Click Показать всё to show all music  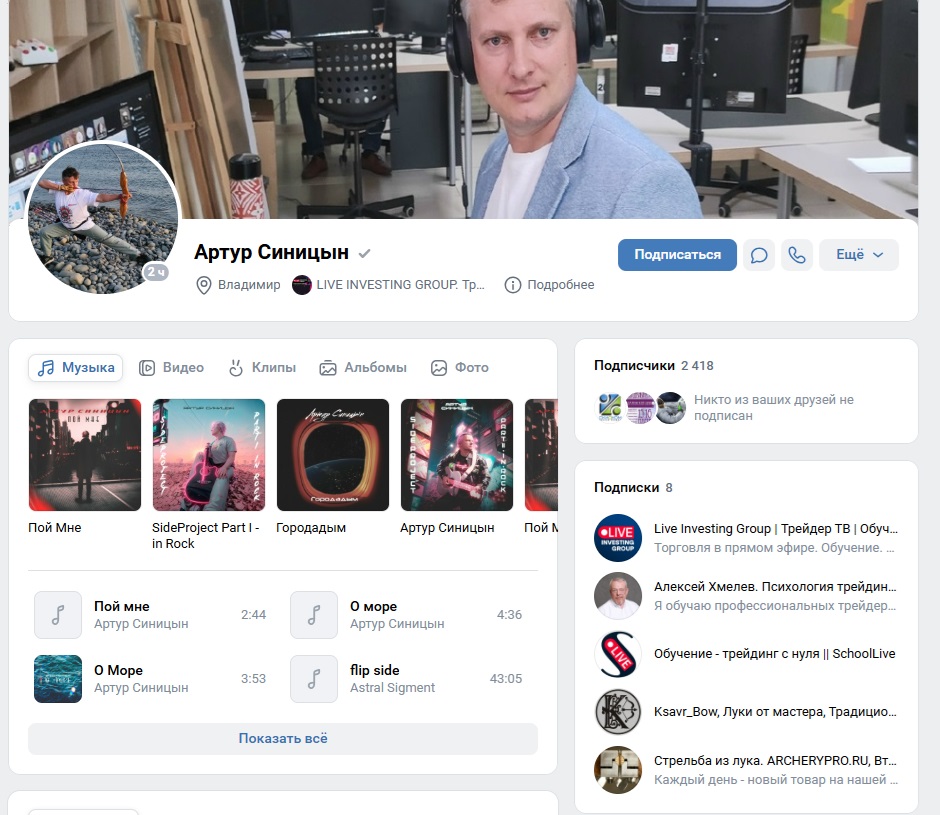tap(282, 739)
